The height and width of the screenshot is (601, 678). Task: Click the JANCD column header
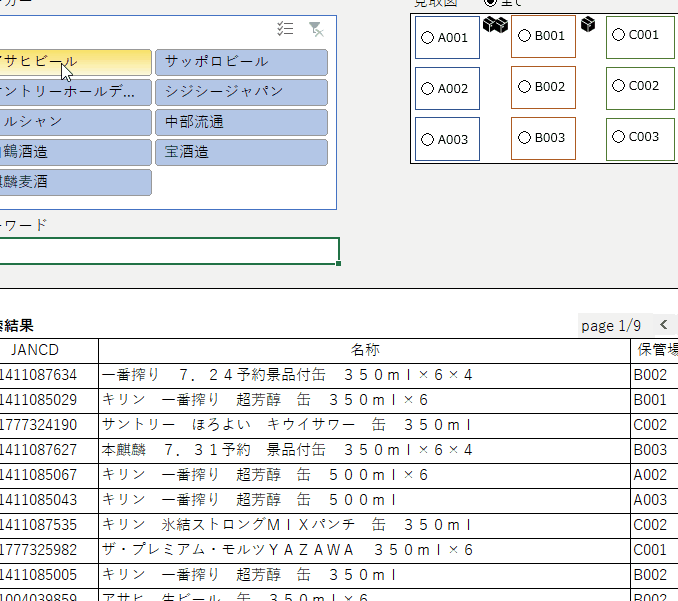pos(49,351)
